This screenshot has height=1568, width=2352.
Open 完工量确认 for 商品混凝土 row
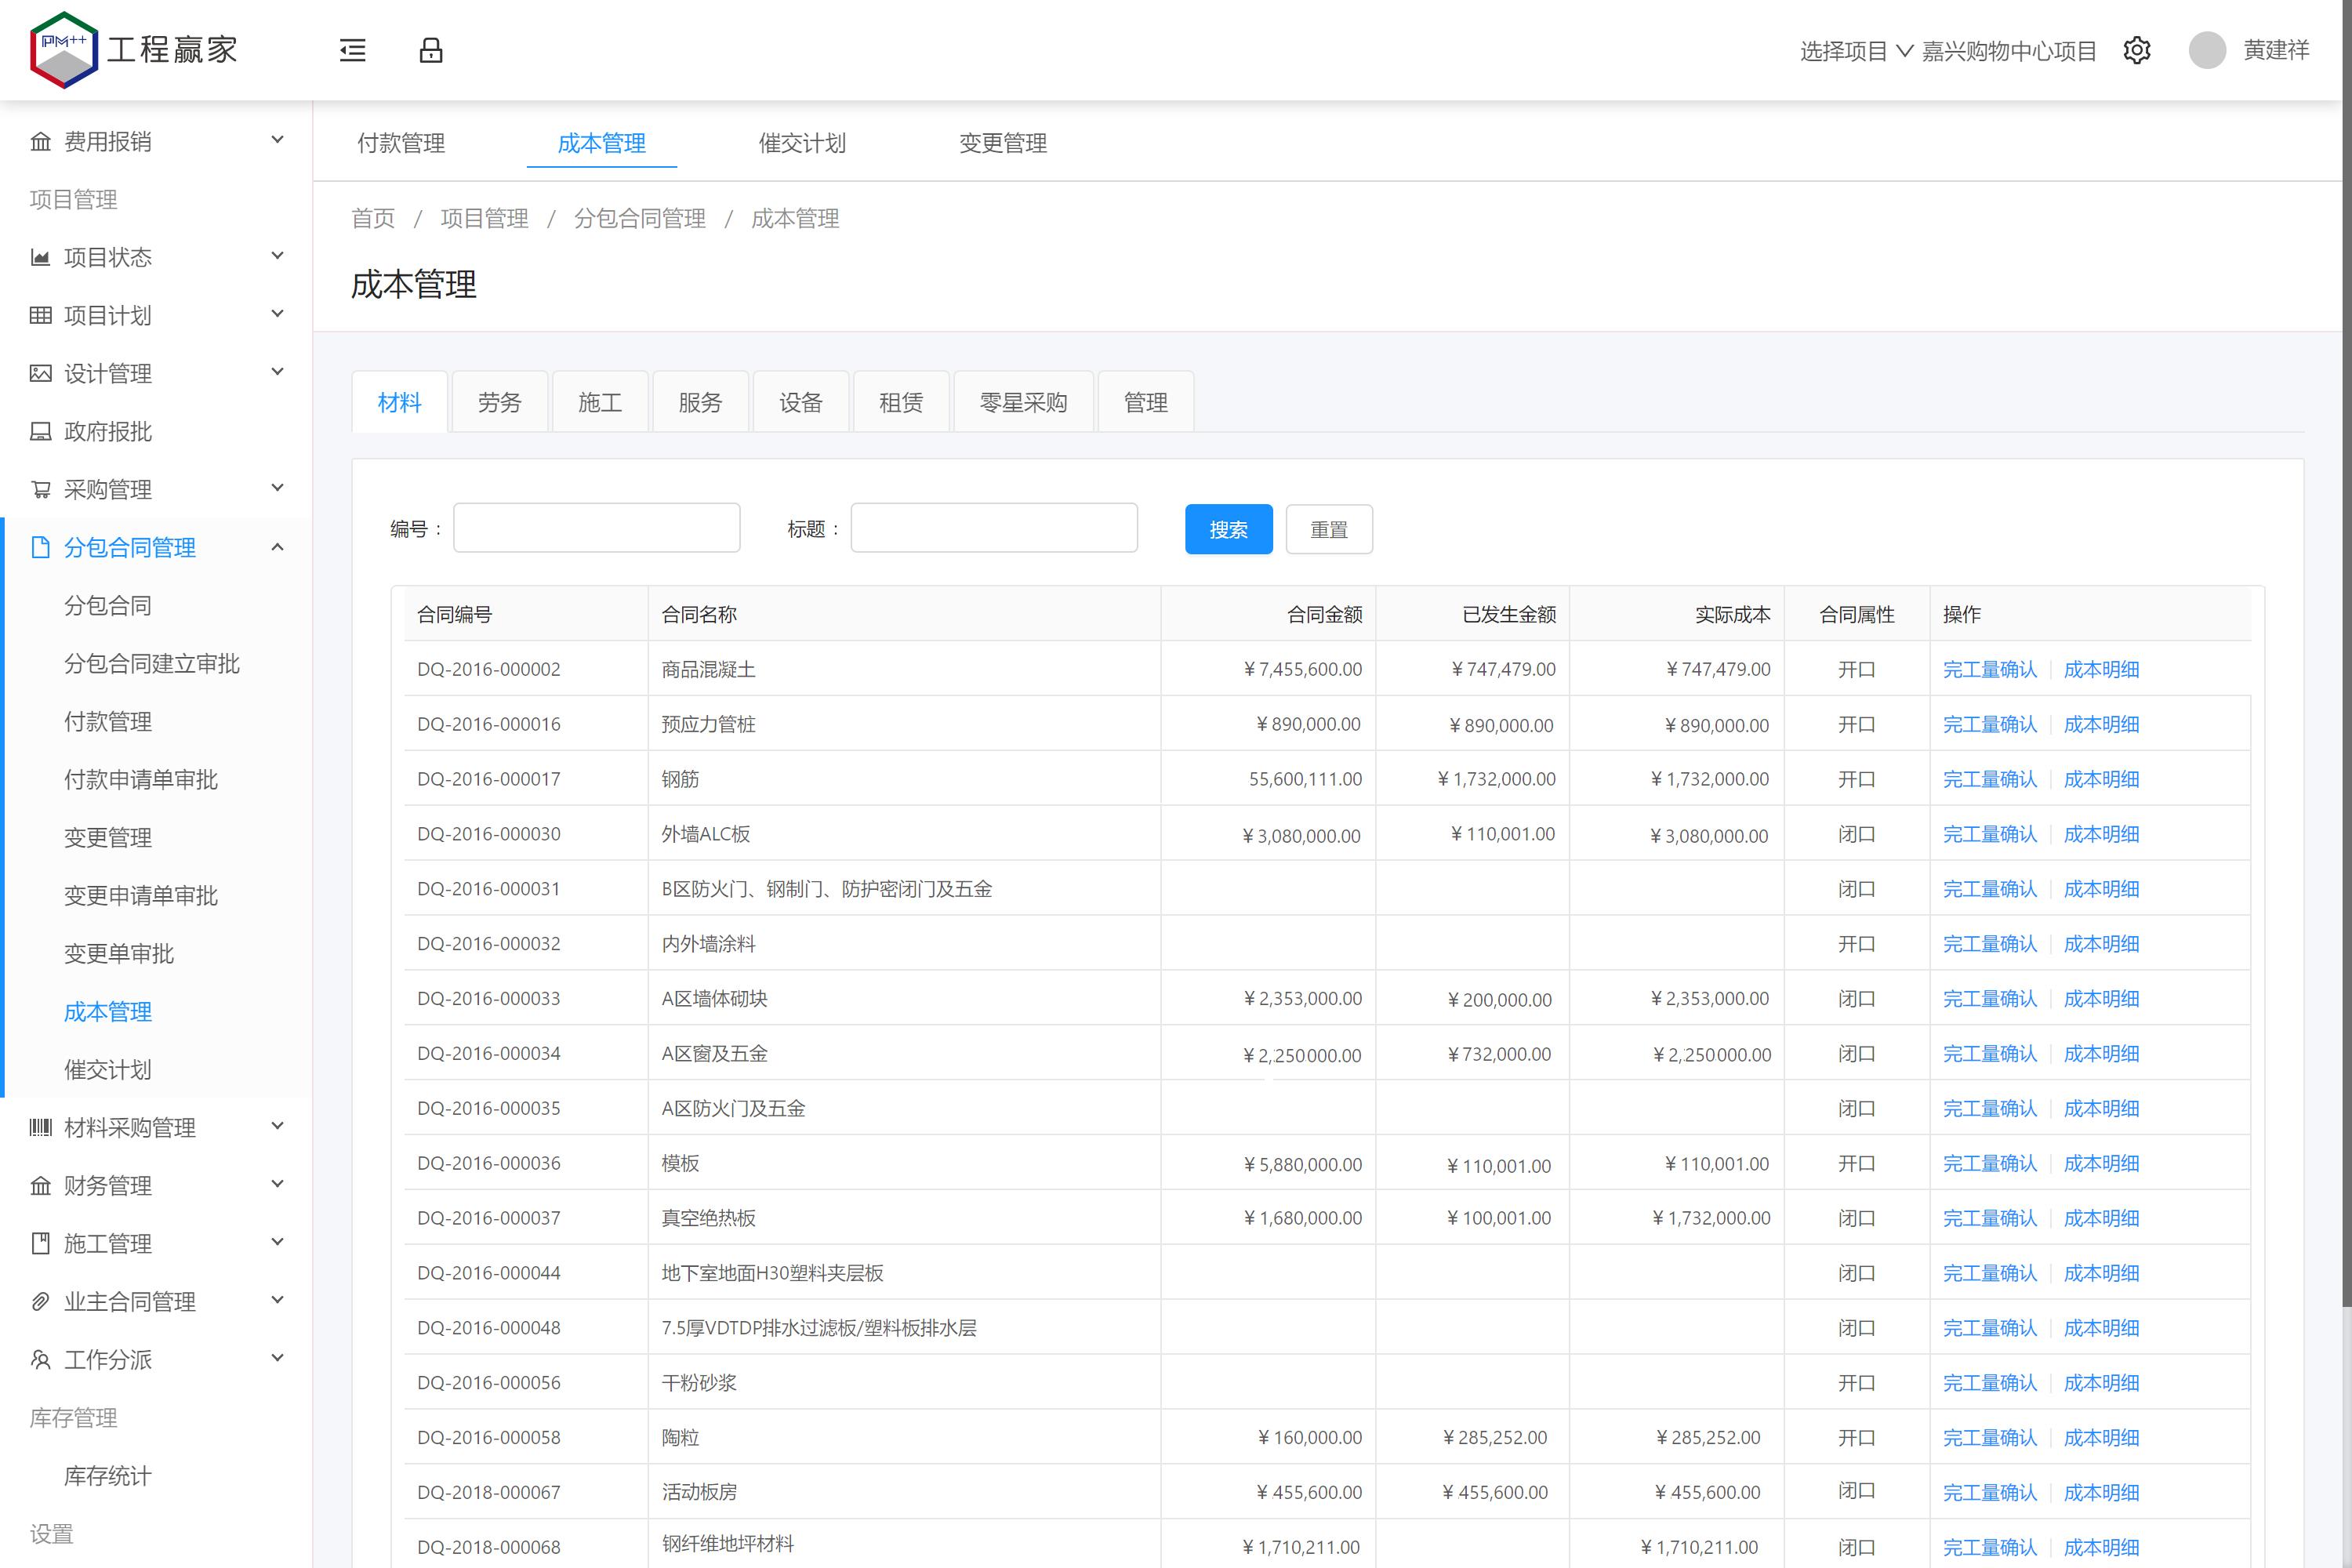[1989, 669]
